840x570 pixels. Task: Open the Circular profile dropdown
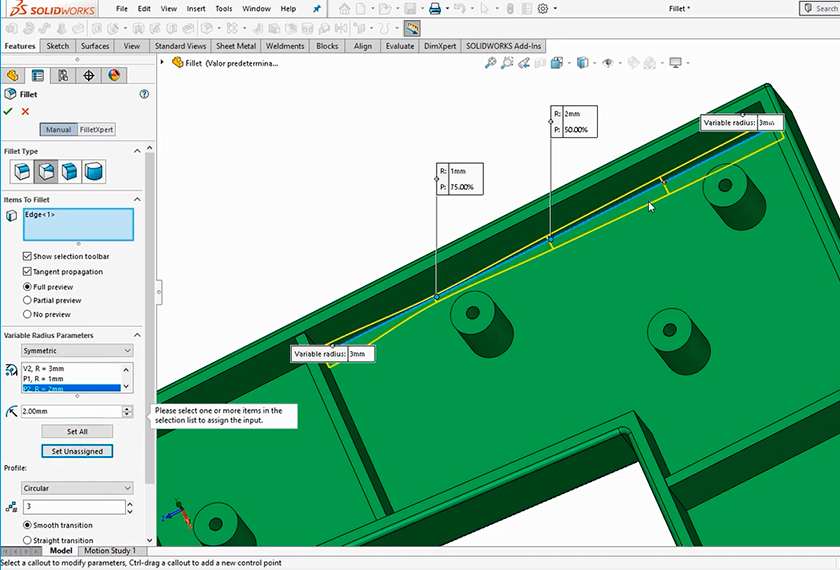77,488
